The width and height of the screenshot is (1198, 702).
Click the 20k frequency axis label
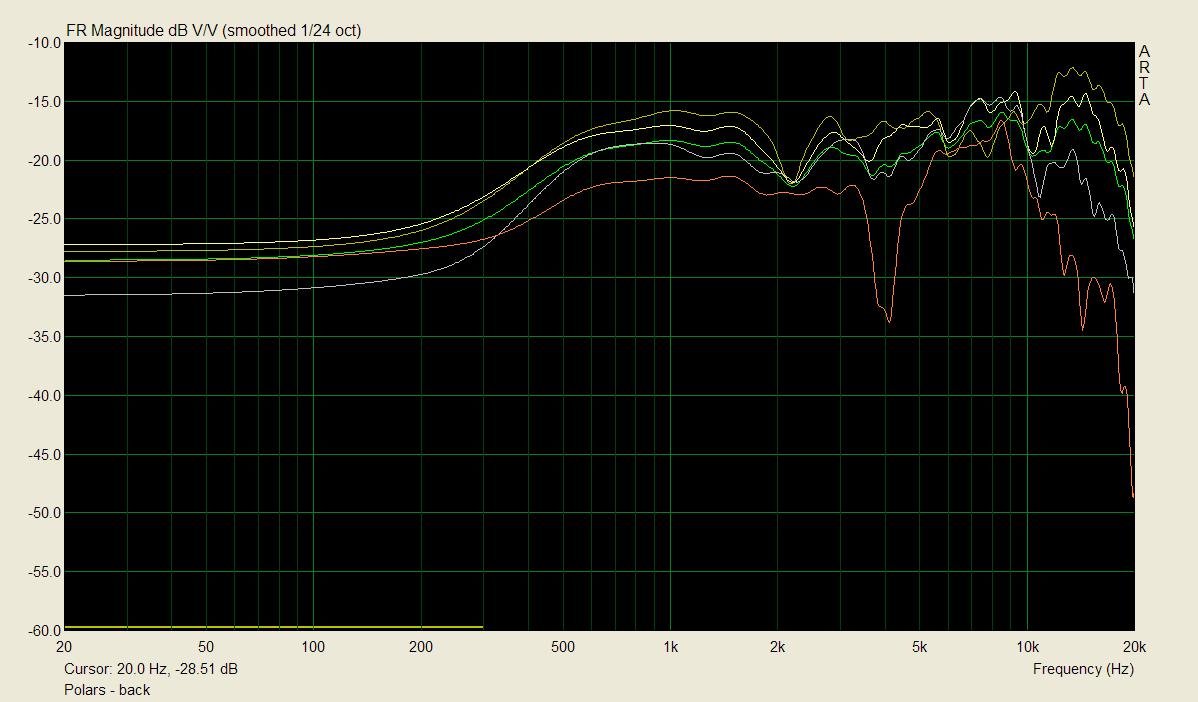pos(1135,648)
